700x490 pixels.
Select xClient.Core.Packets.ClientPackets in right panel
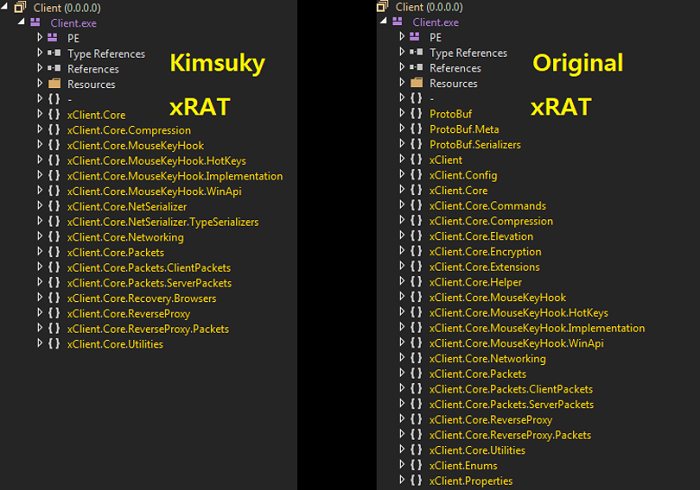511,389
